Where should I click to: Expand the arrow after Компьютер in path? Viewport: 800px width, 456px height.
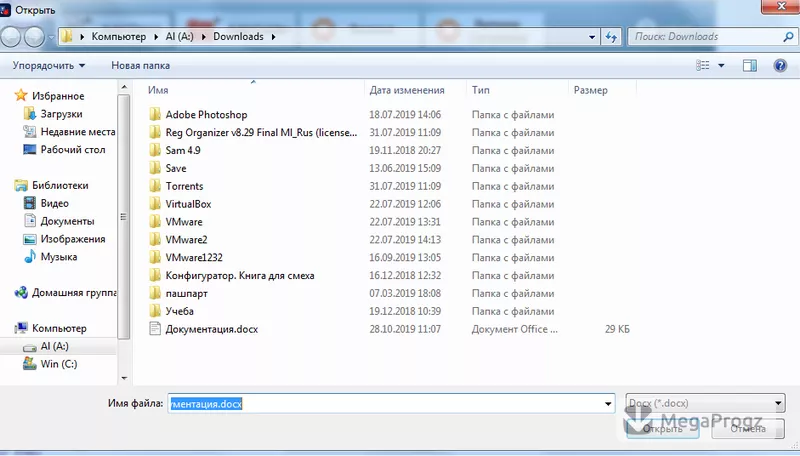(x=156, y=37)
